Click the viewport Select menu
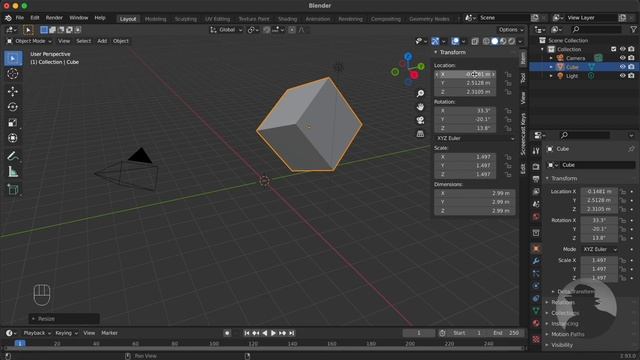Image resolution: width=640 pixels, height=360 pixels. tap(83, 41)
